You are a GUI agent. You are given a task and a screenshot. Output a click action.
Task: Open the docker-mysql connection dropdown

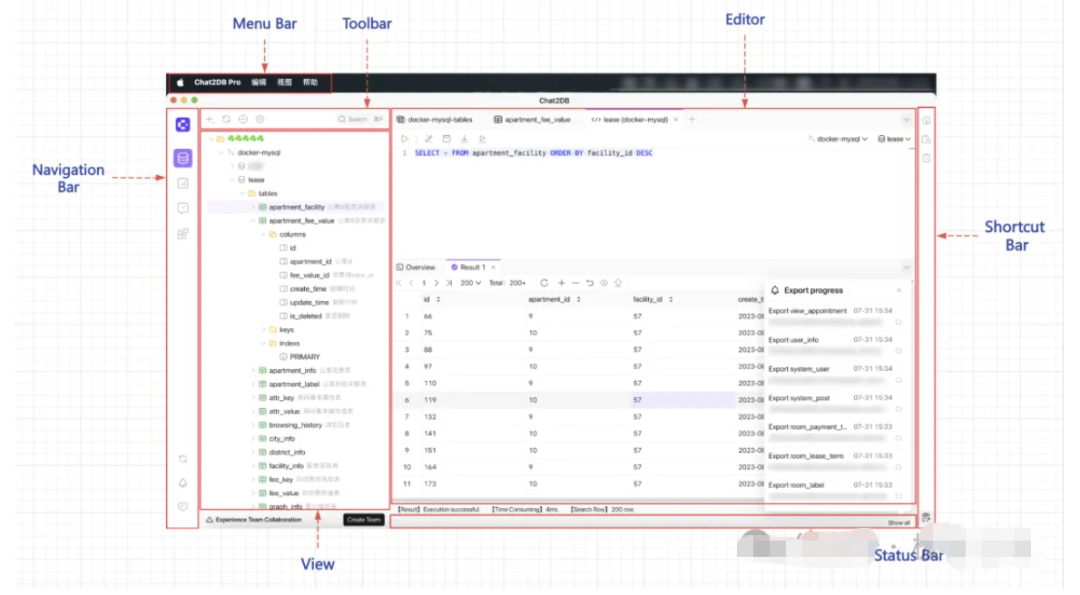click(838, 139)
